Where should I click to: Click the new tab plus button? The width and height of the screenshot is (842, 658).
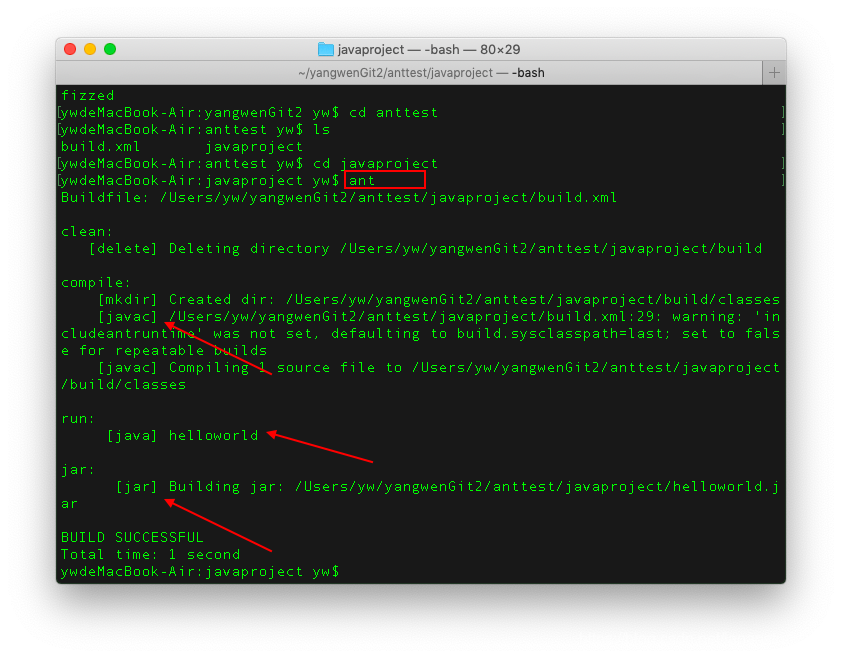coord(774,73)
